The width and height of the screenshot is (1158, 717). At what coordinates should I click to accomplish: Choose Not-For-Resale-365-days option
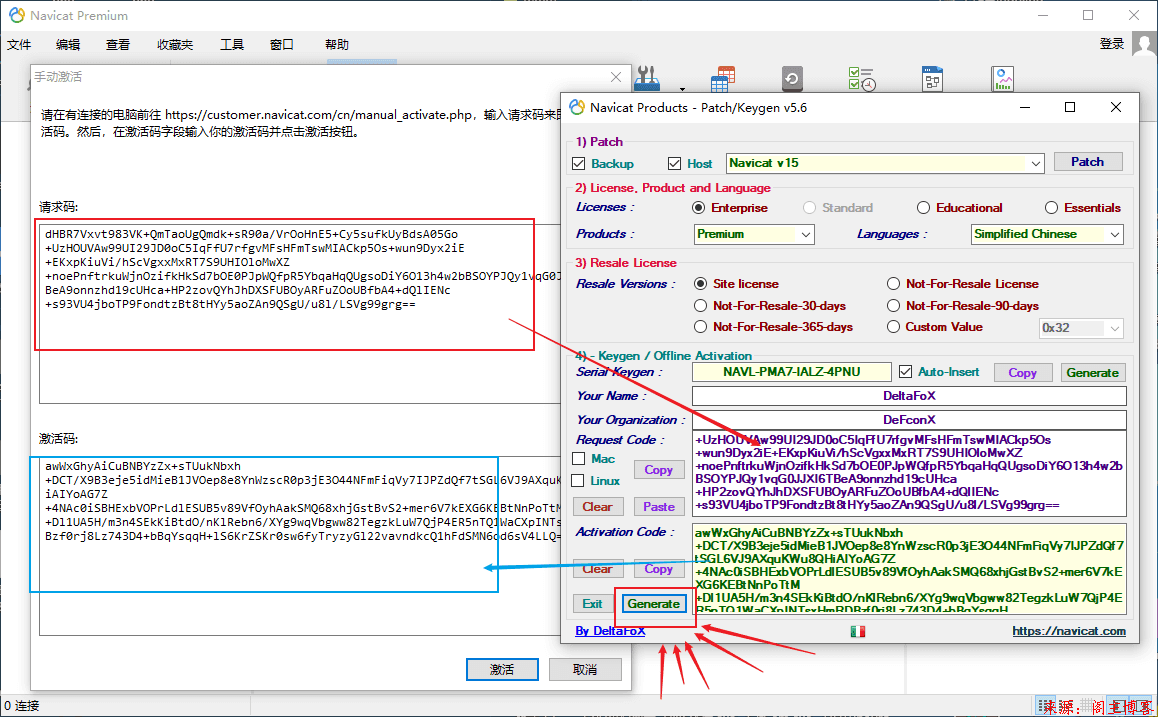[x=701, y=326]
